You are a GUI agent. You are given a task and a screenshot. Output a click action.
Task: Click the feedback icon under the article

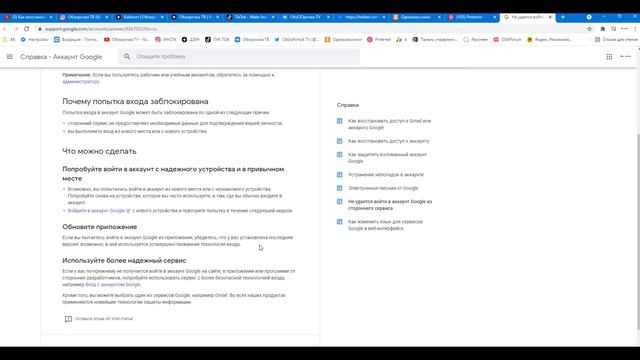[x=68, y=319]
